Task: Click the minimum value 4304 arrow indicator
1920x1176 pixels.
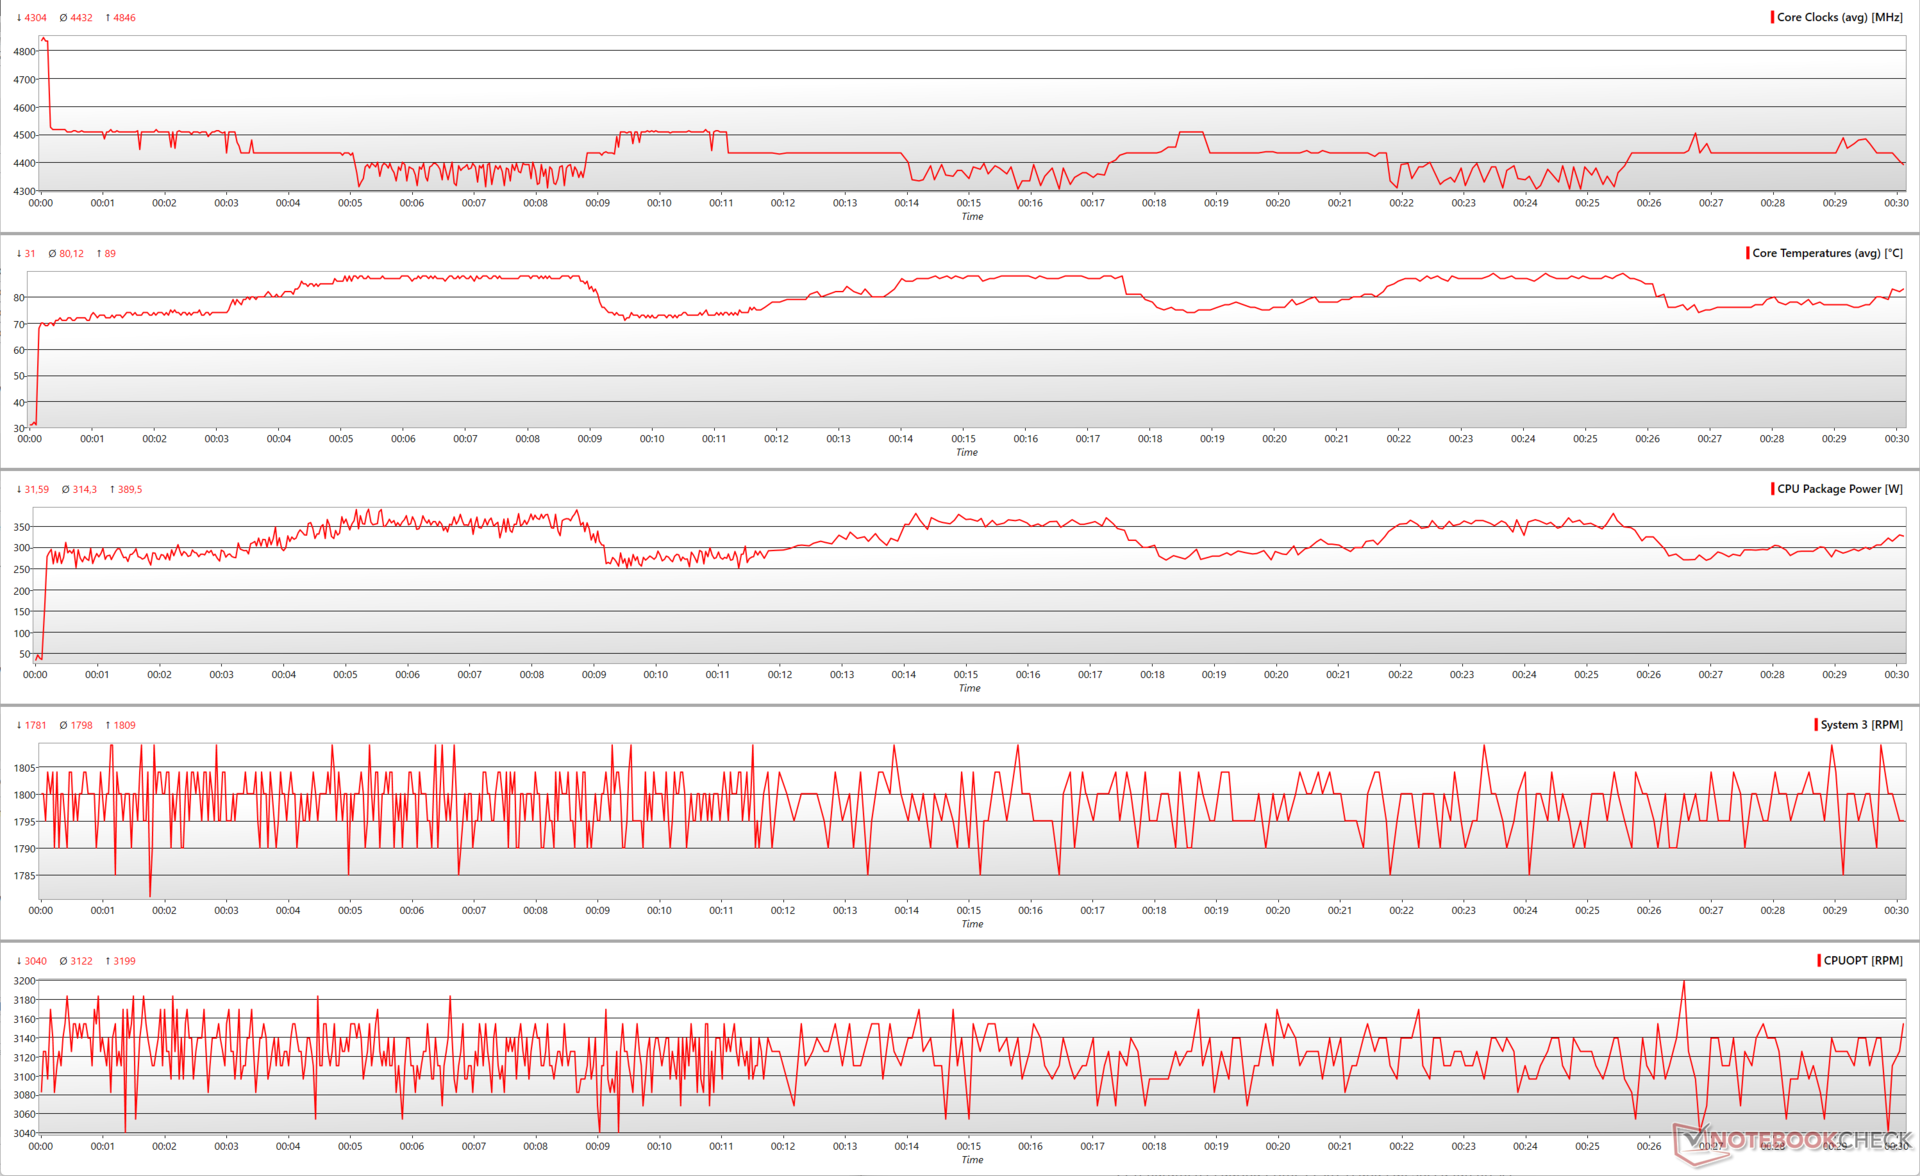Action: click(x=19, y=18)
